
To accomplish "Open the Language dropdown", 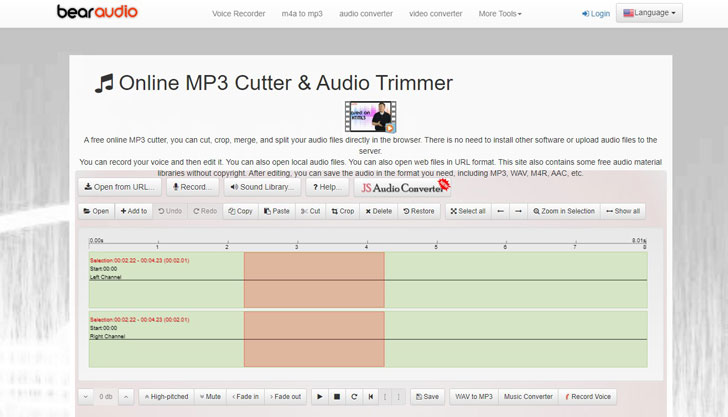I will [x=649, y=14].
